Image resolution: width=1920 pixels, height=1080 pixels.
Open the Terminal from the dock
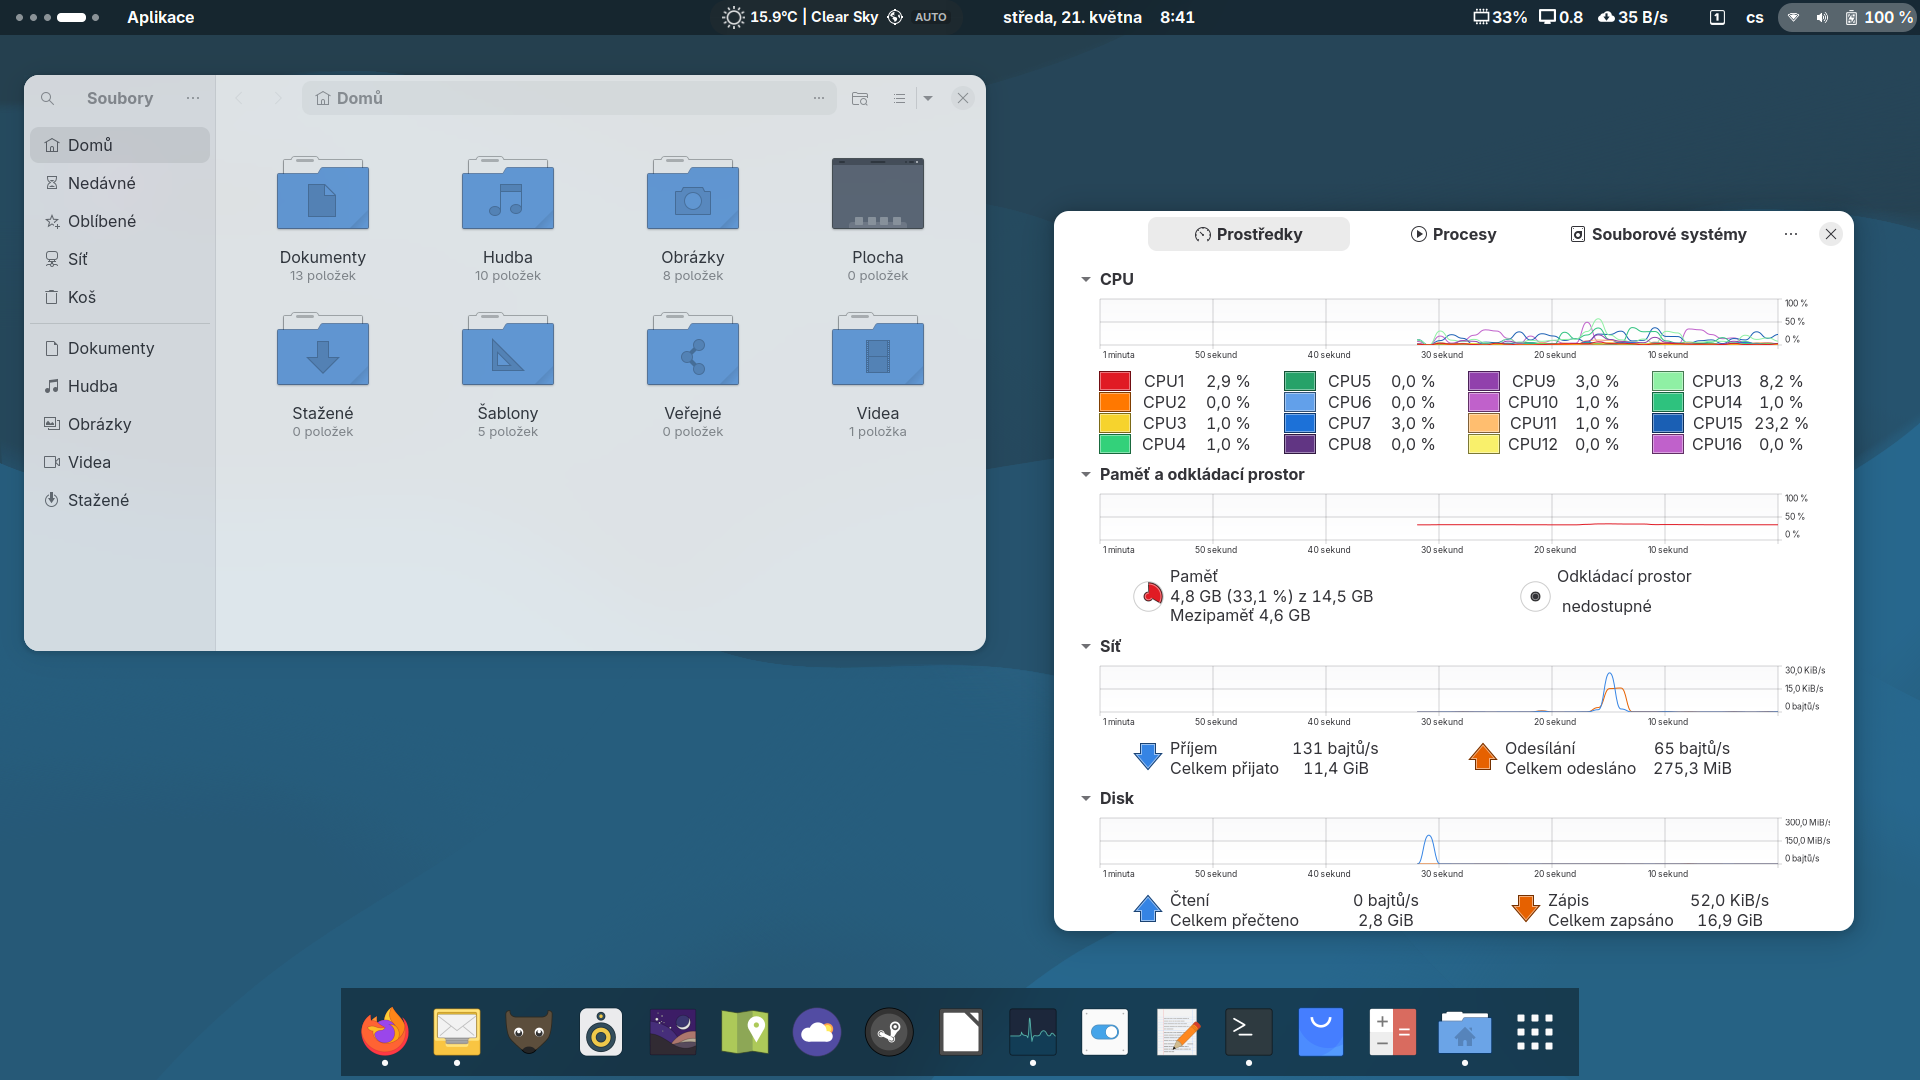point(1249,1032)
